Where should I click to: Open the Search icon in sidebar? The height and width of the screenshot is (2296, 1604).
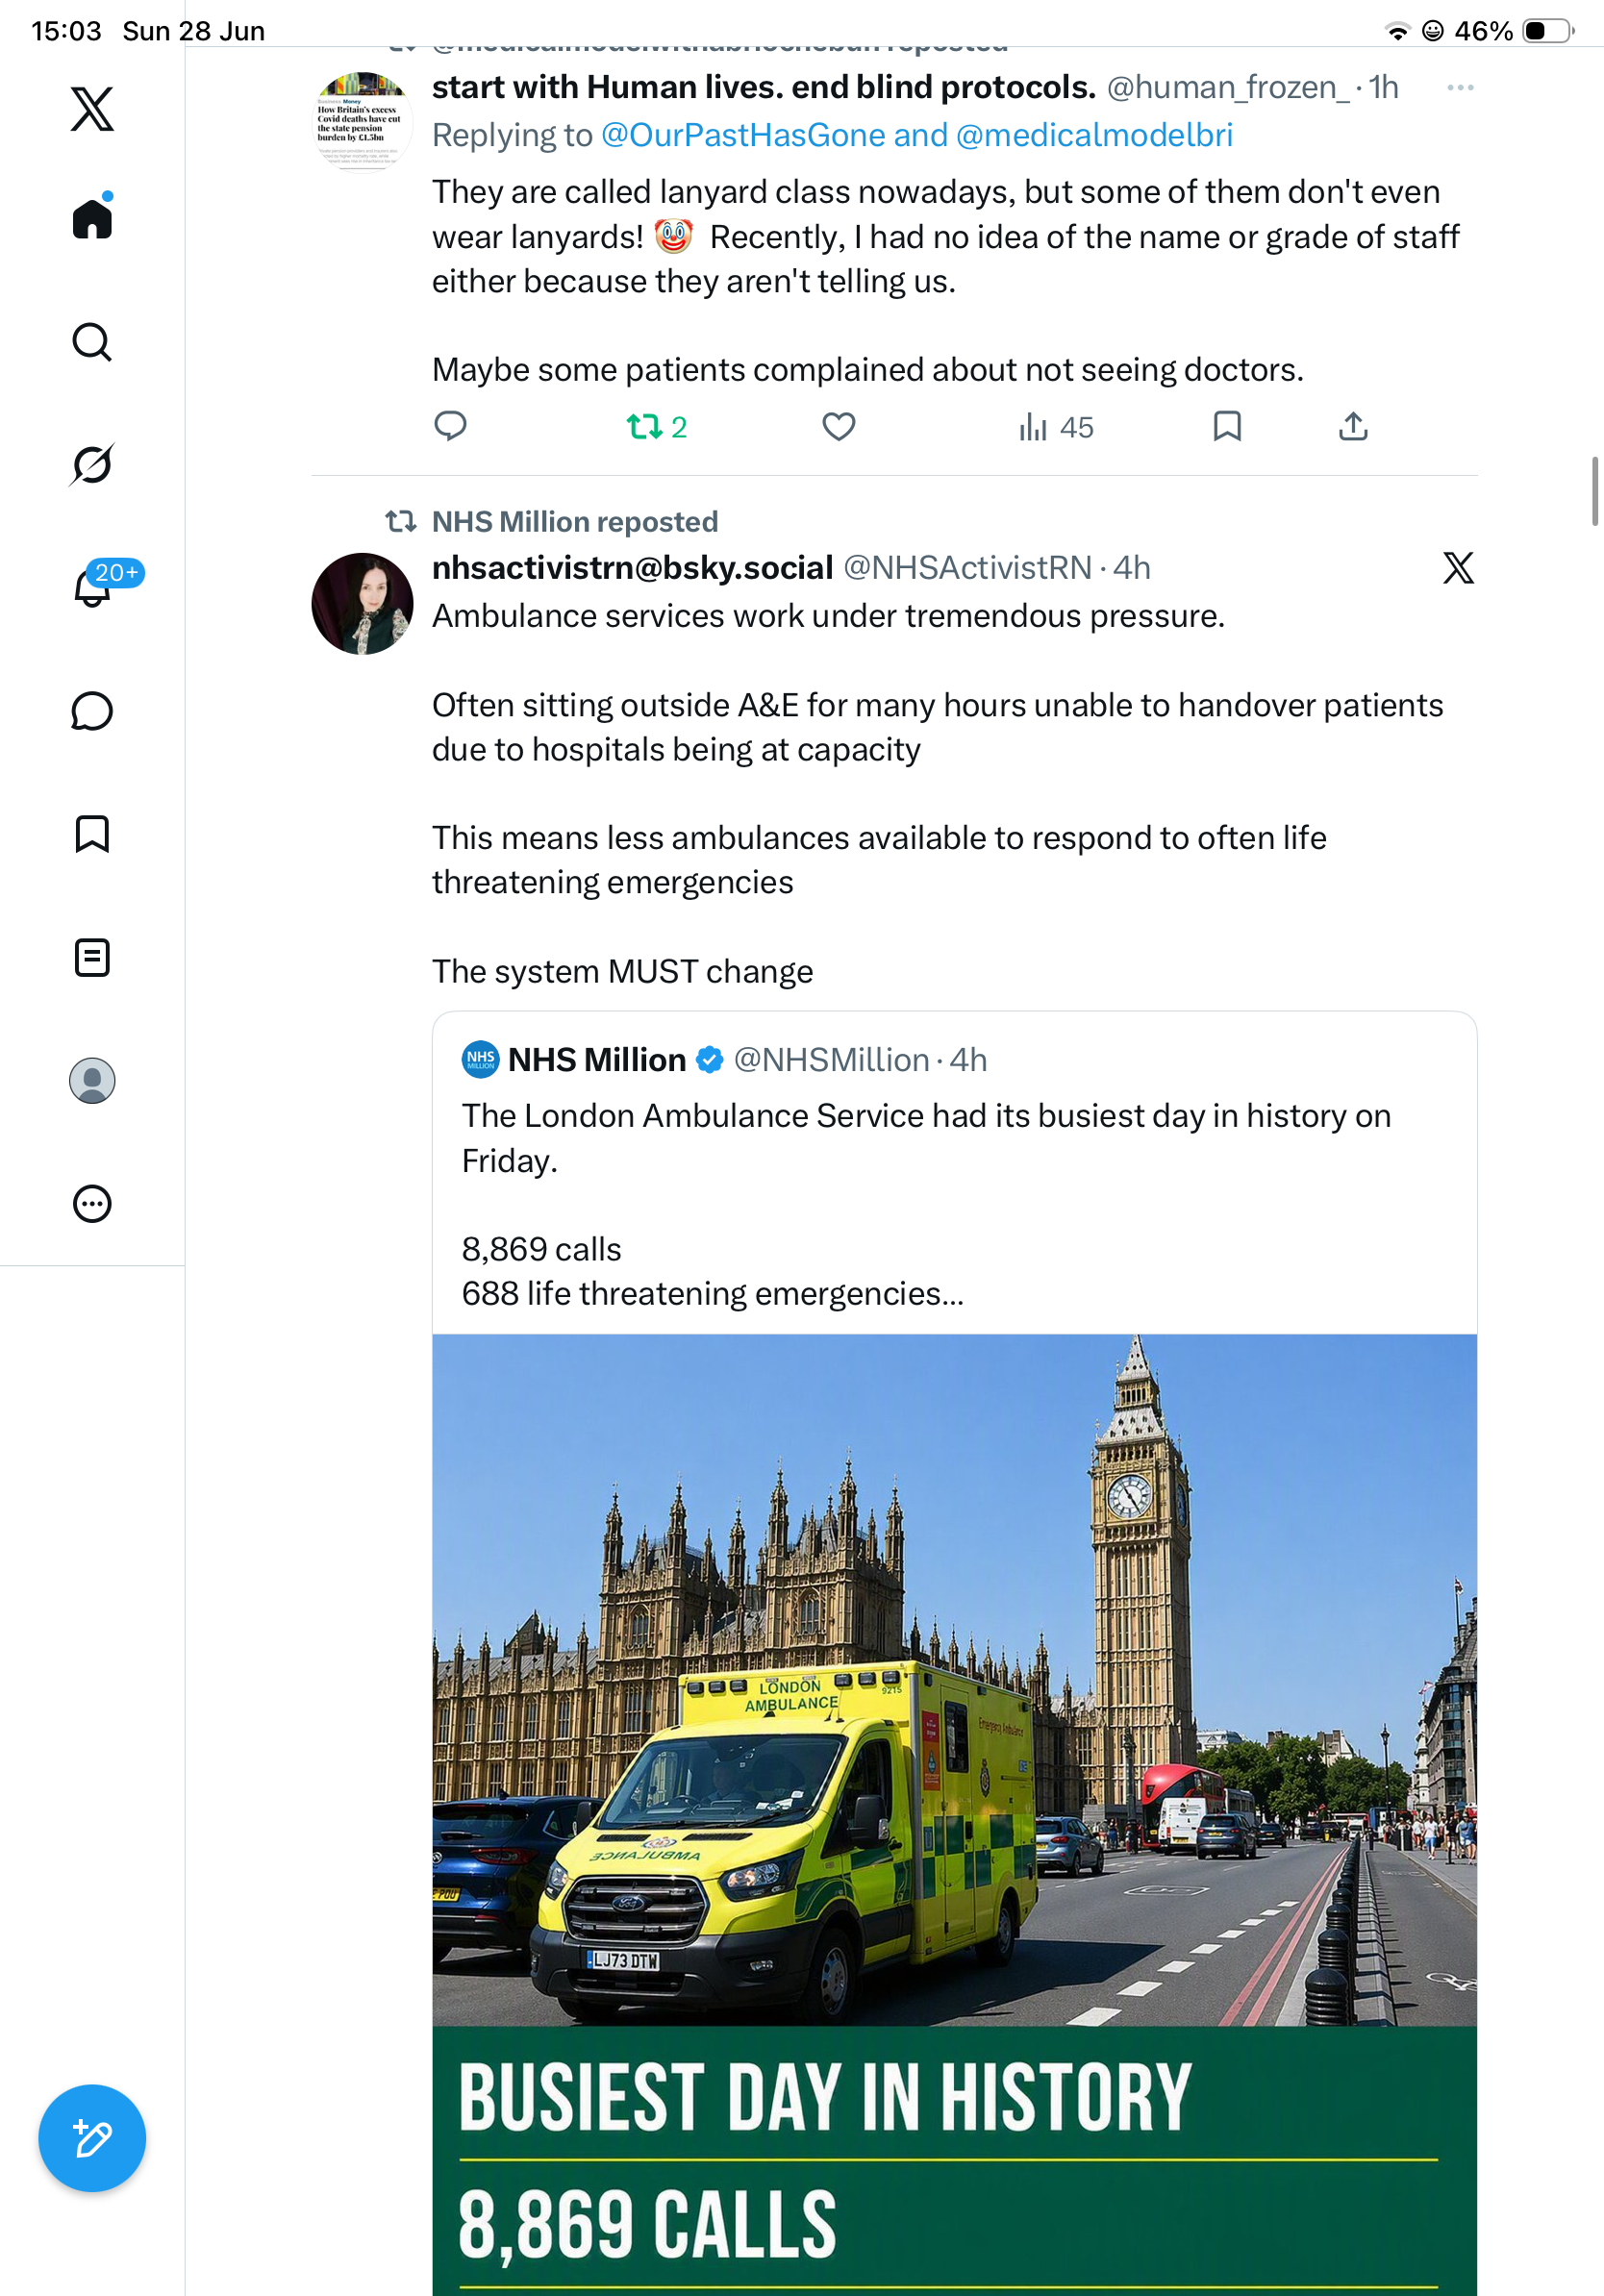[92, 342]
